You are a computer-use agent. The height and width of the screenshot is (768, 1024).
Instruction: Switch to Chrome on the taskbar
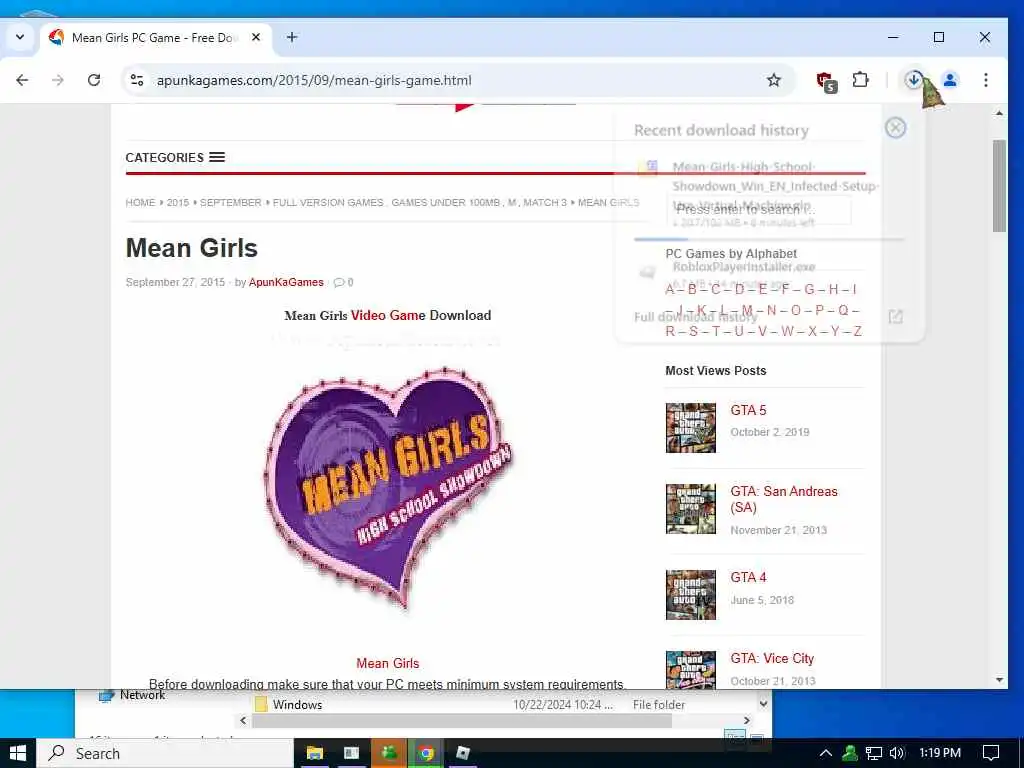pos(426,753)
